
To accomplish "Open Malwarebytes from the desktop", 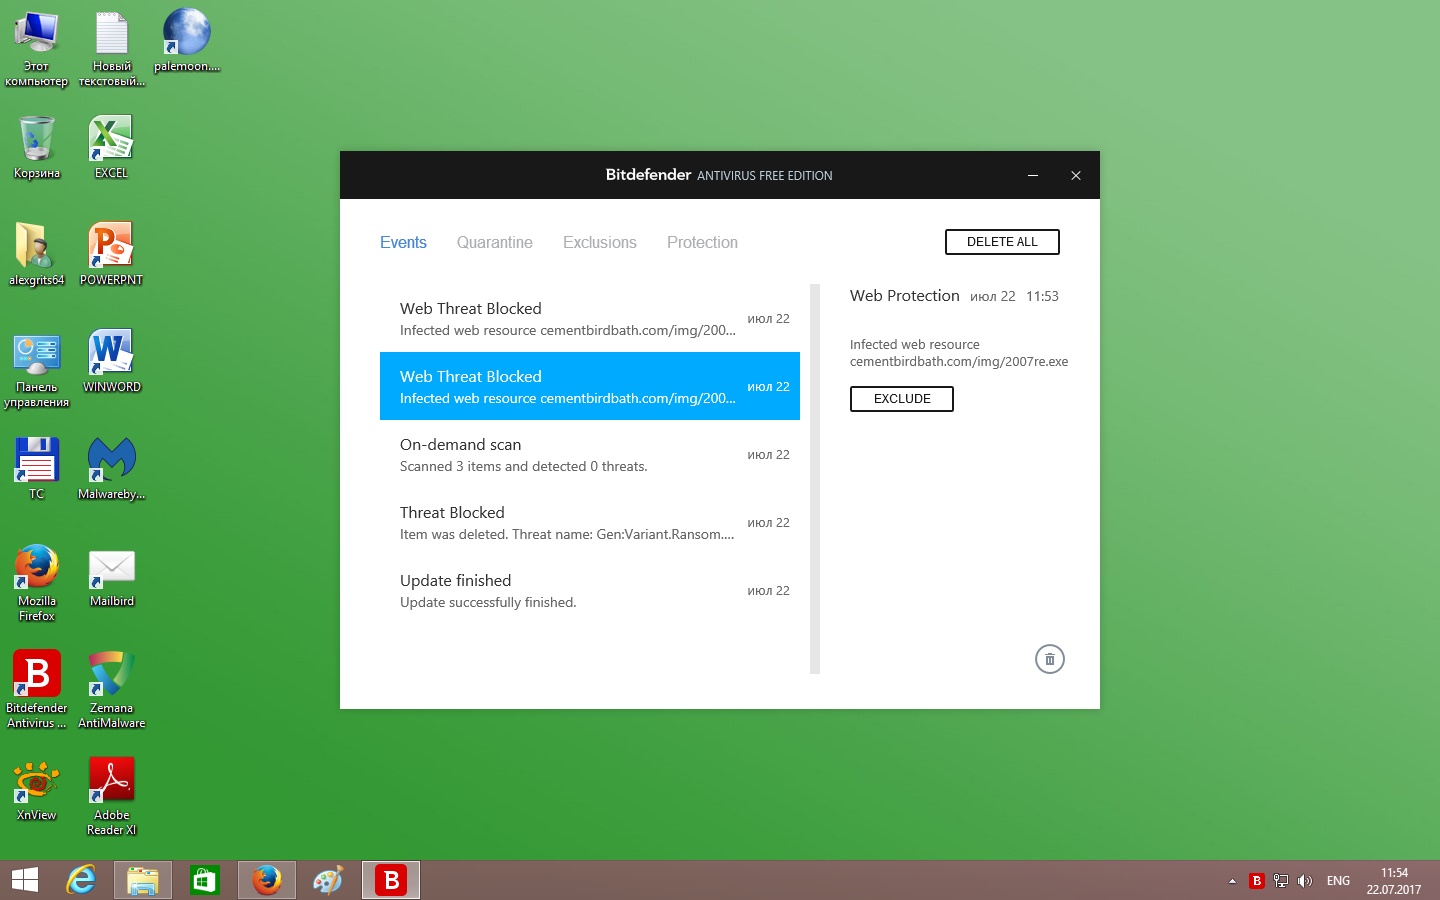I will tap(111, 469).
